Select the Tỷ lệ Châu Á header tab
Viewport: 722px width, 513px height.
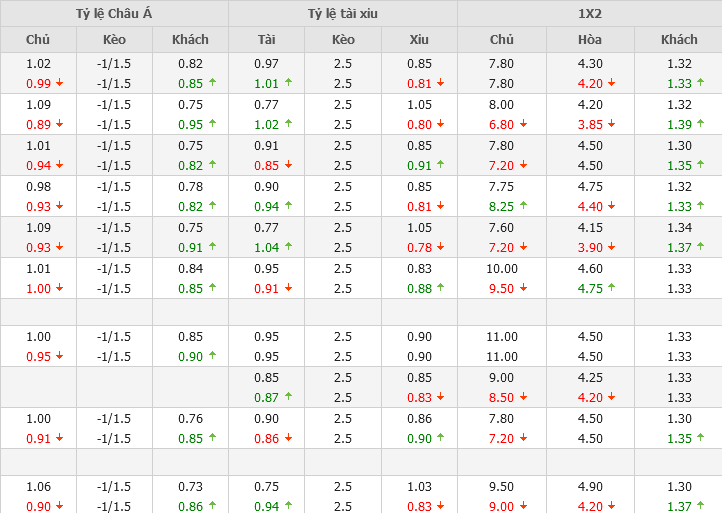(114, 14)
